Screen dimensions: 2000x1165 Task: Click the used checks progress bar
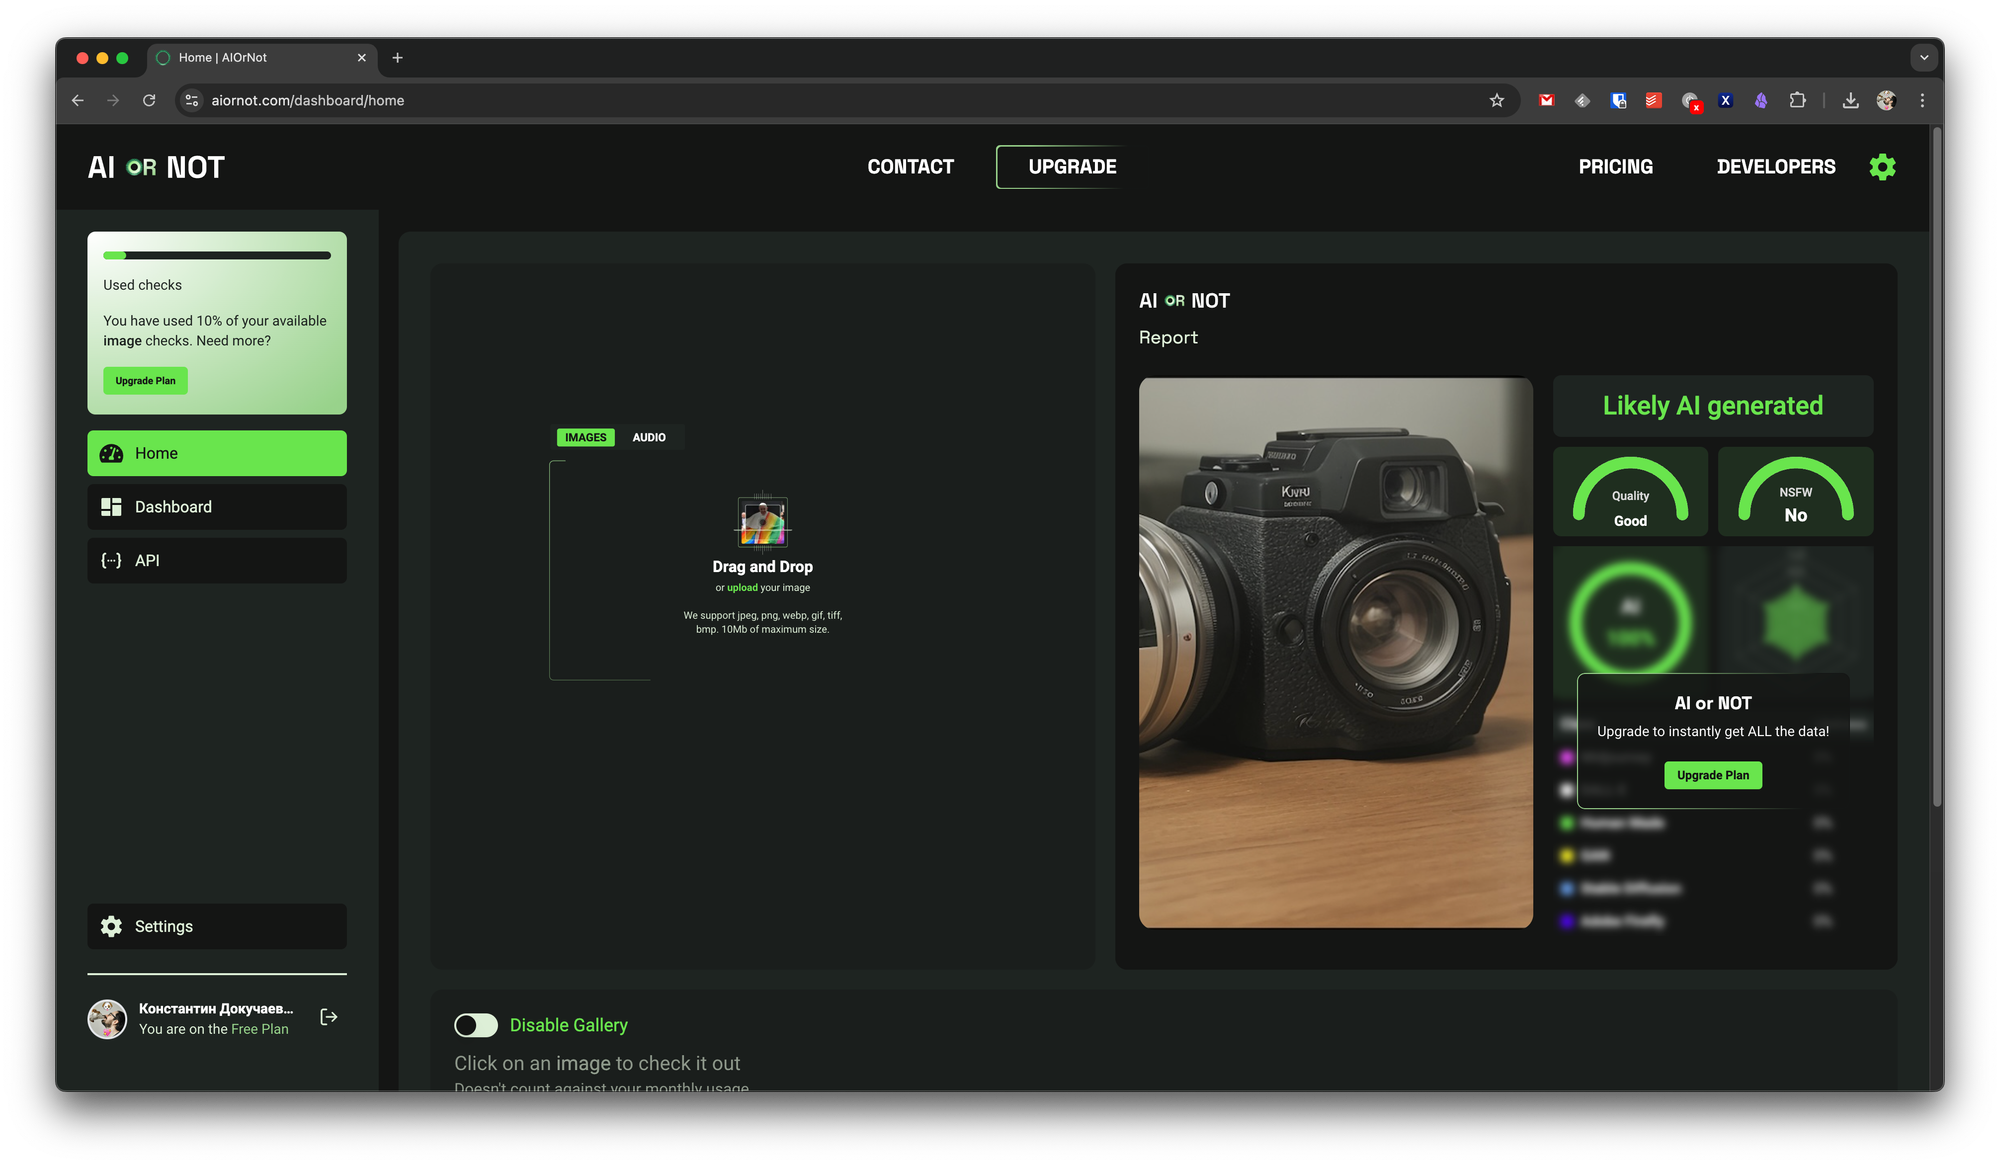point(217,256)
